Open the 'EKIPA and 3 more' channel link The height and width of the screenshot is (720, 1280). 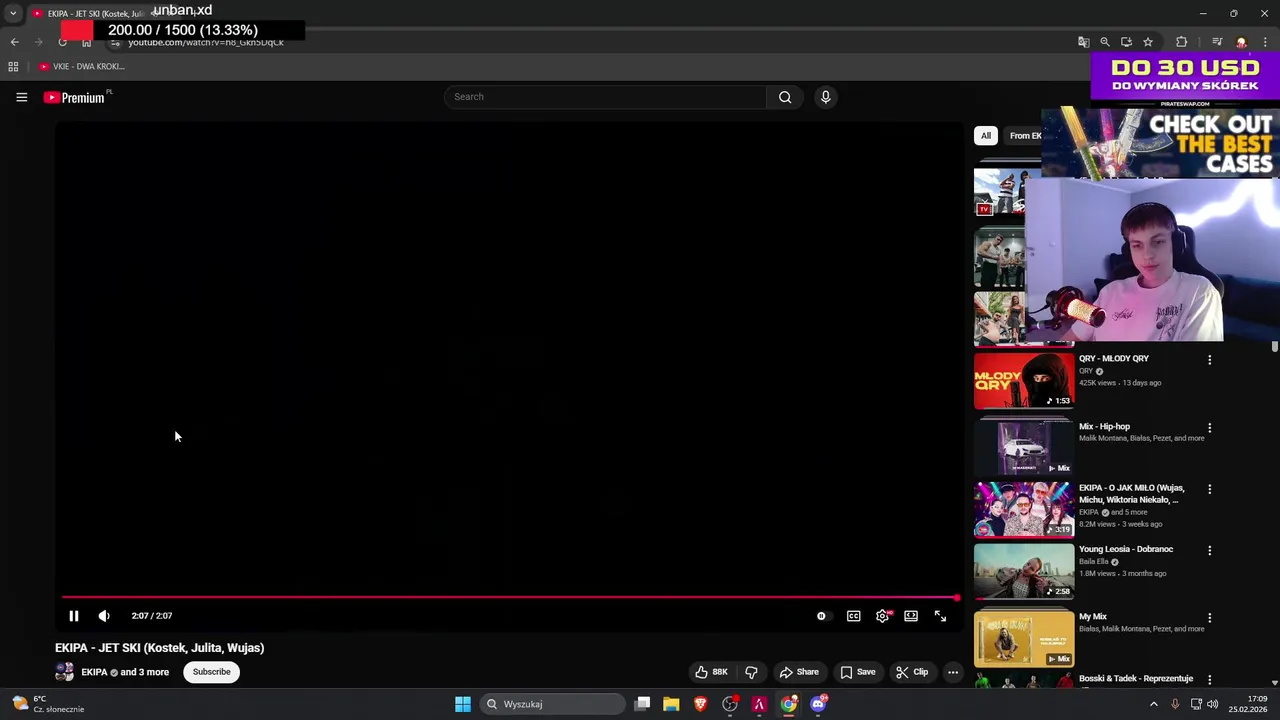point(125,672)
